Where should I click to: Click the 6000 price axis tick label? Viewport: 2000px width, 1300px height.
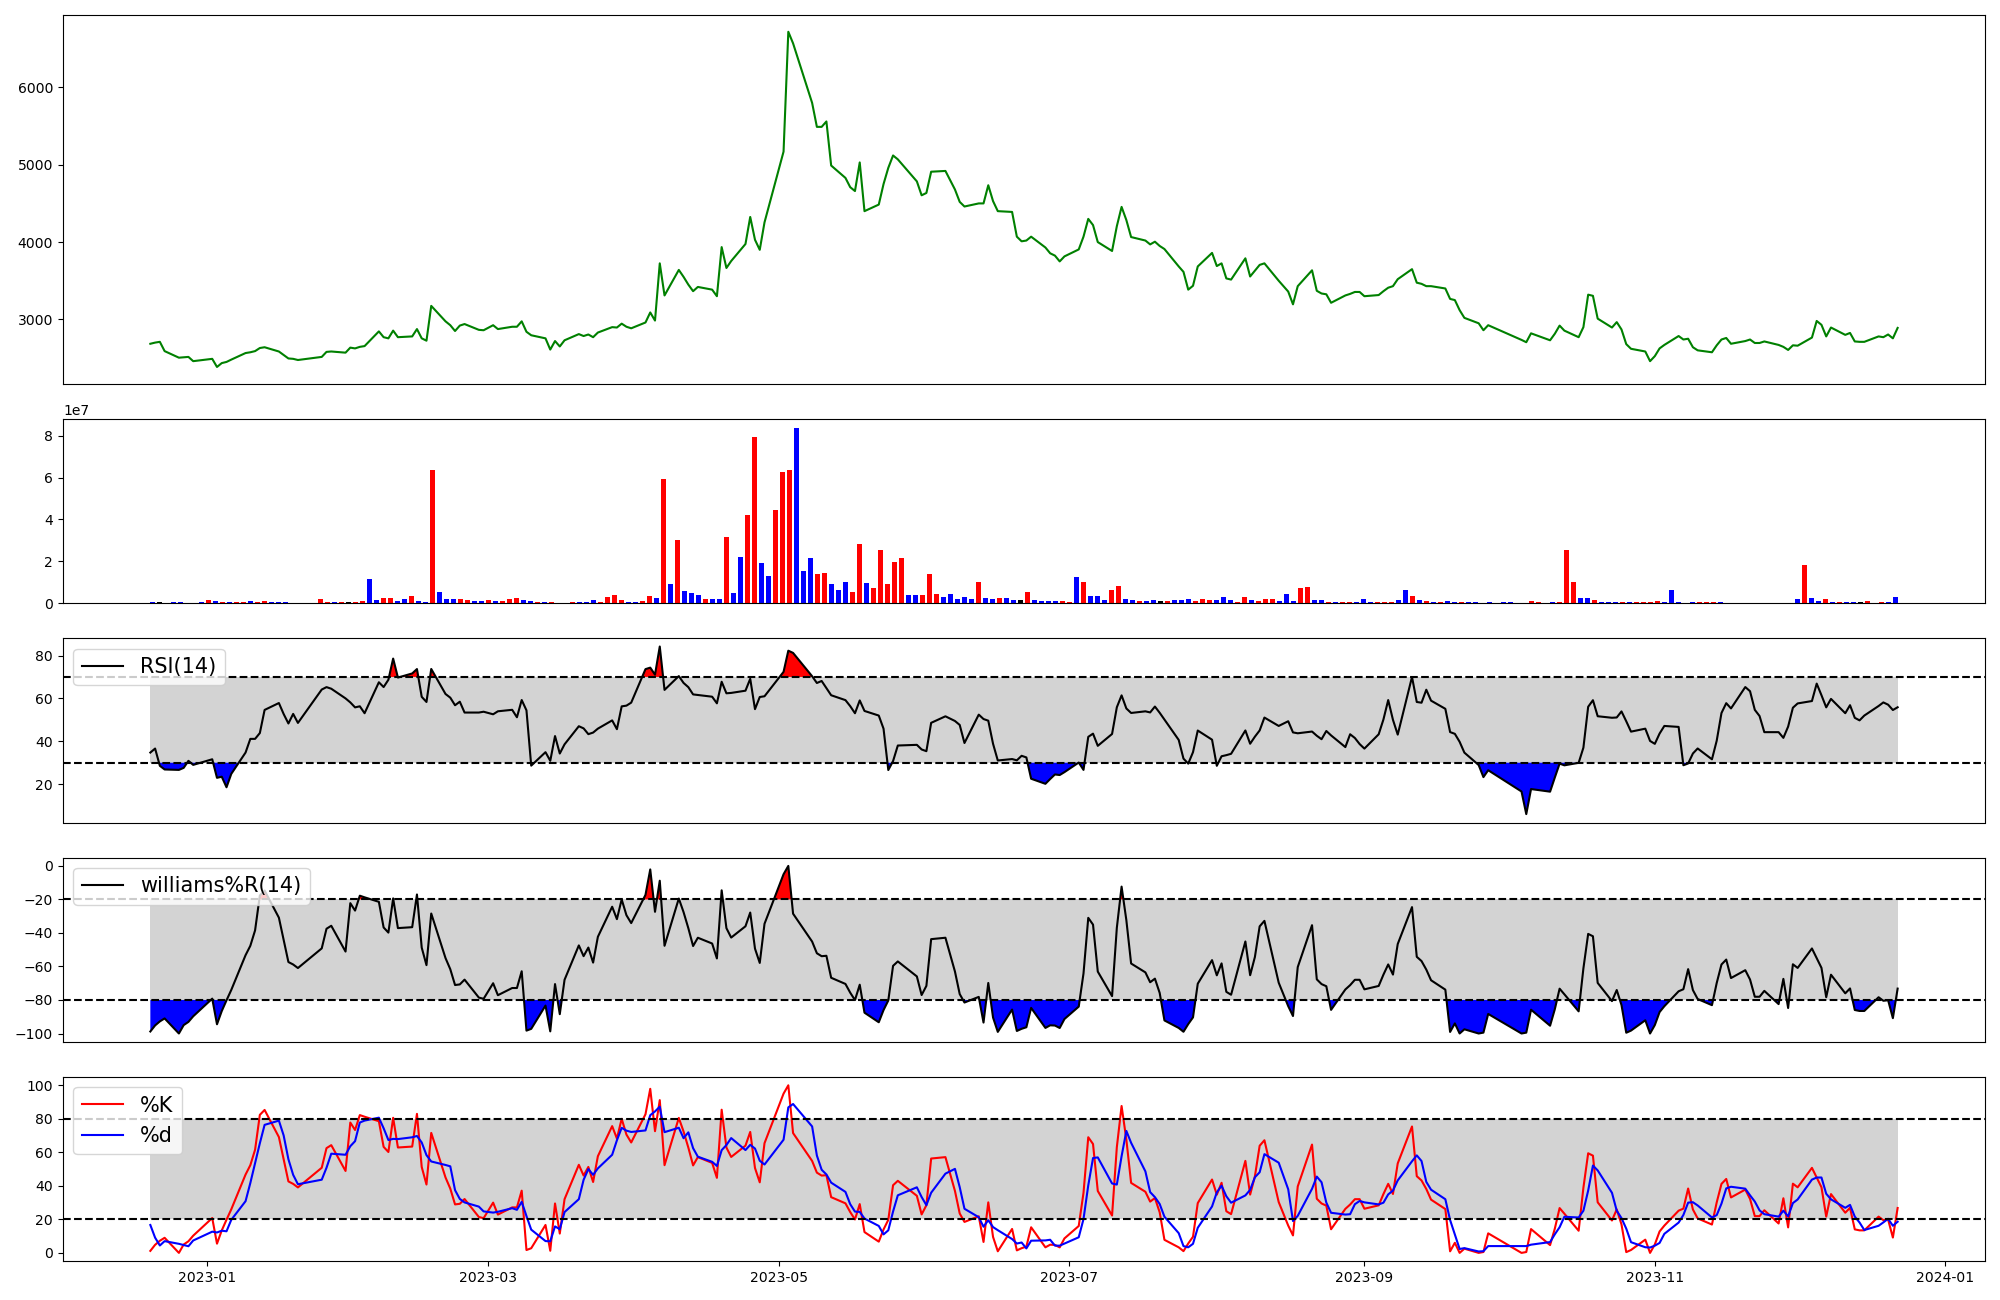(36, 88)
